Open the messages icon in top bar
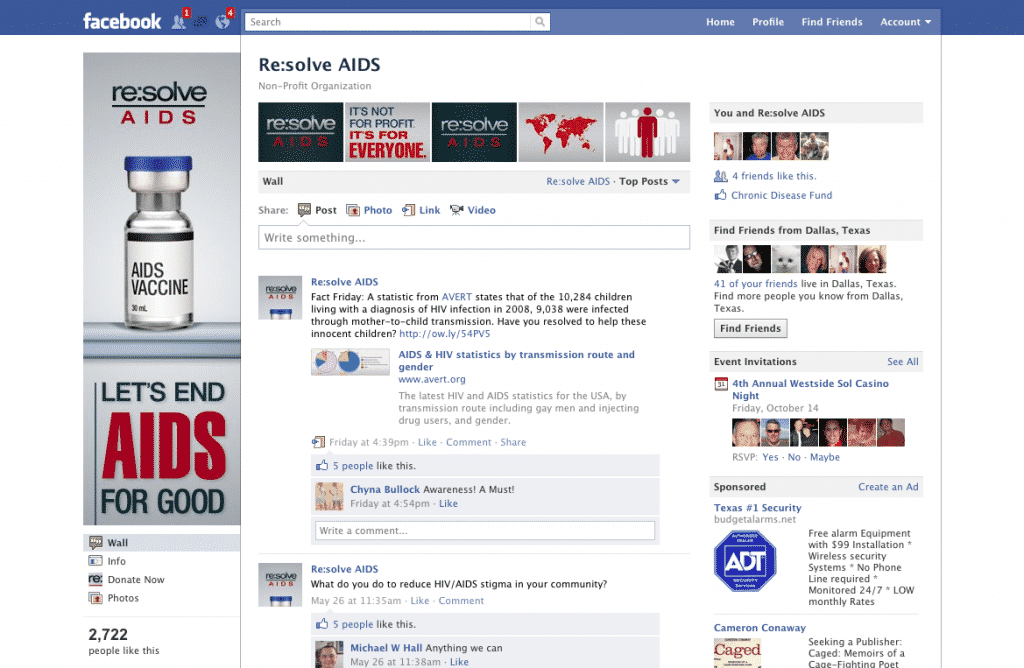Screen dimensions: 1024x668 [x=201, y=21]
